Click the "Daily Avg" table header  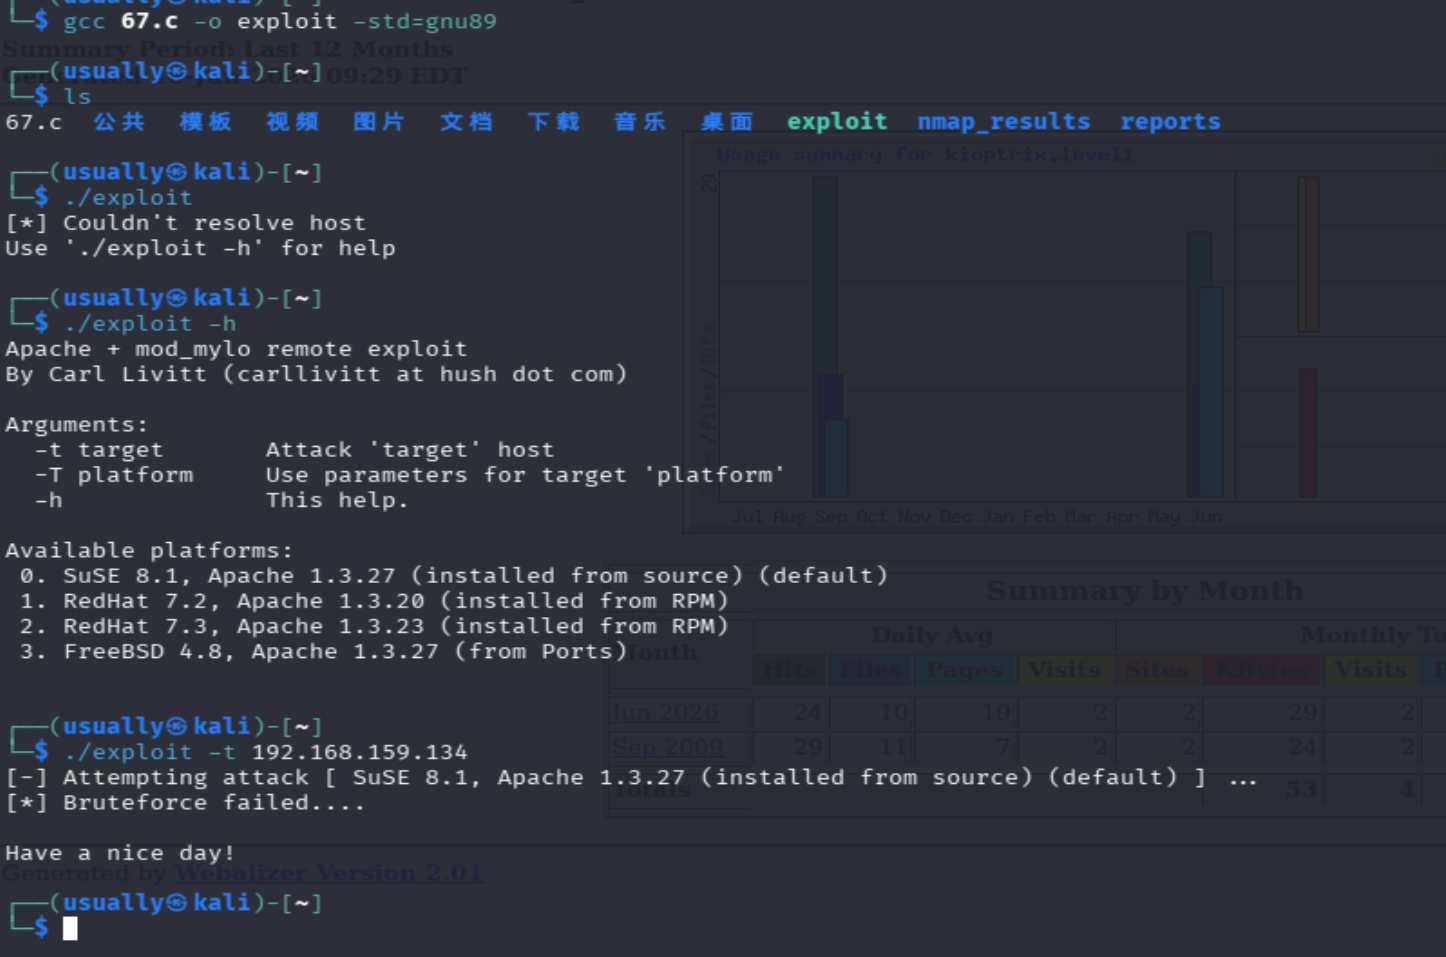[x=932, y=635]
